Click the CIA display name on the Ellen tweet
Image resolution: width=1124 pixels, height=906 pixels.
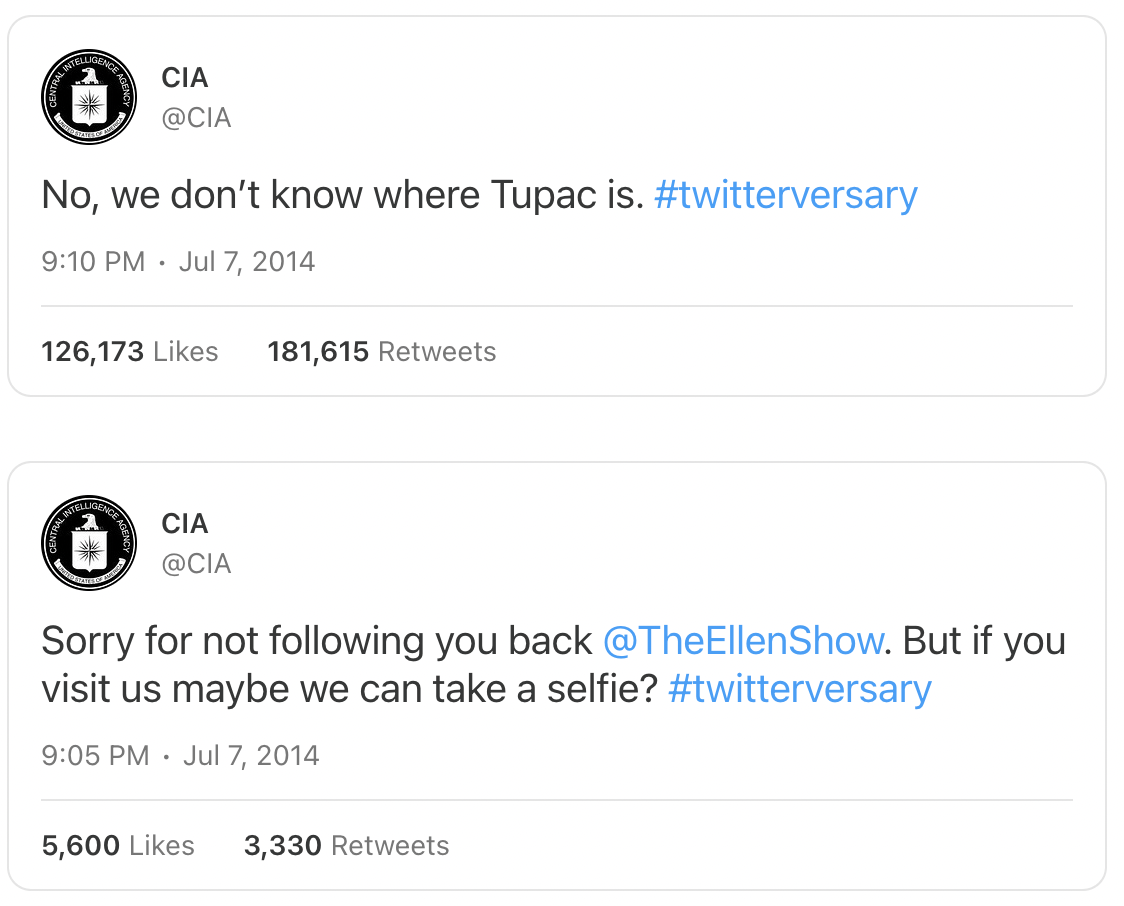pyautogui.click(x=185, y=524)
